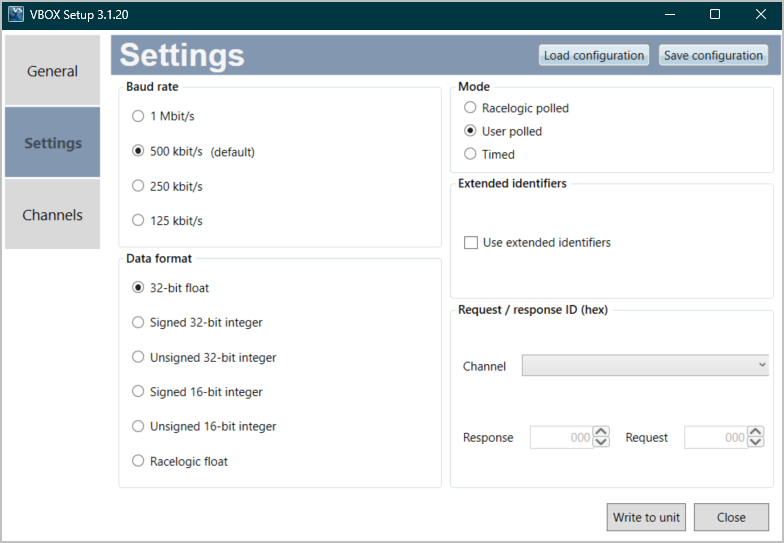Minimize the VBOX Setup window

tap(670, 14)
